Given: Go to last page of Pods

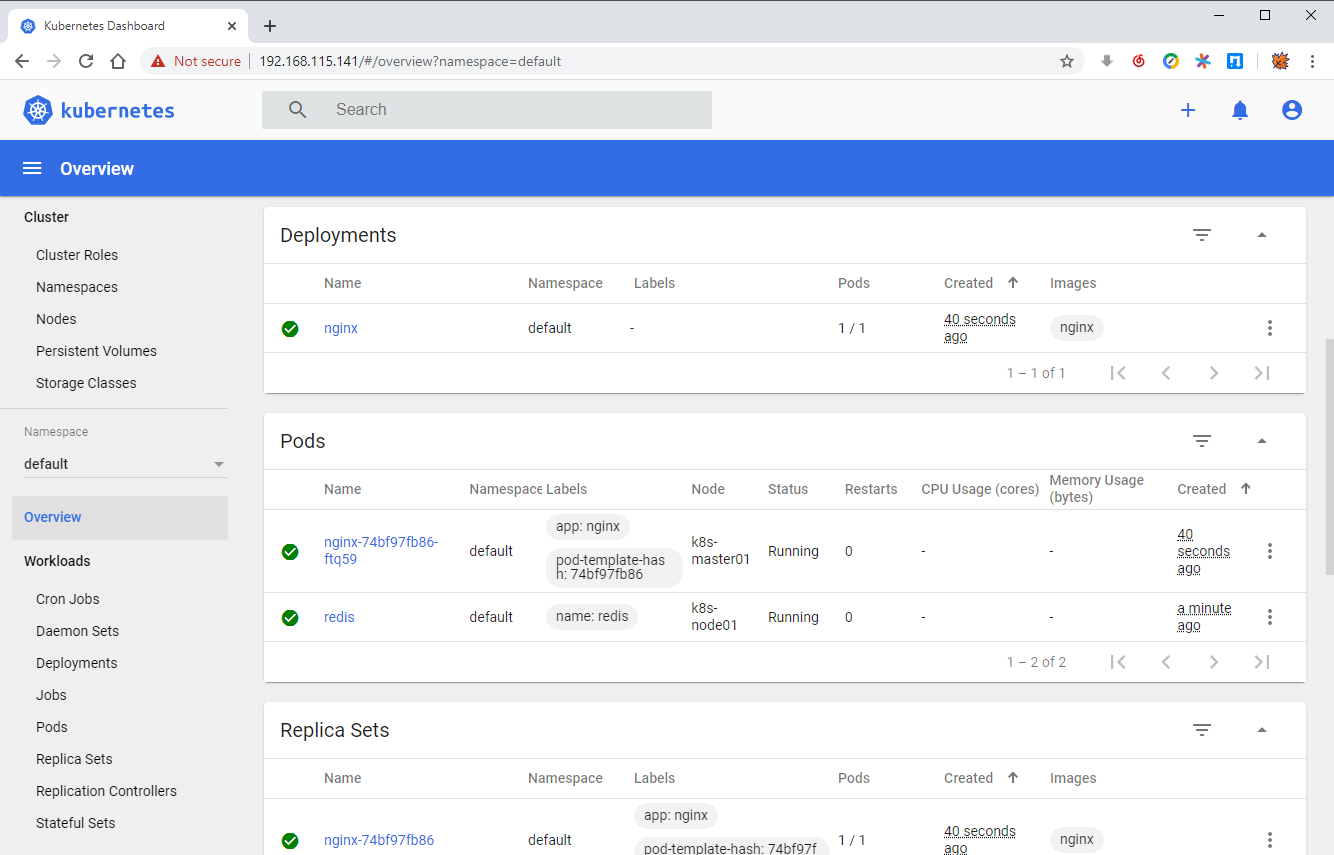Looking at the screenshot, I should tap(1262, 662).
